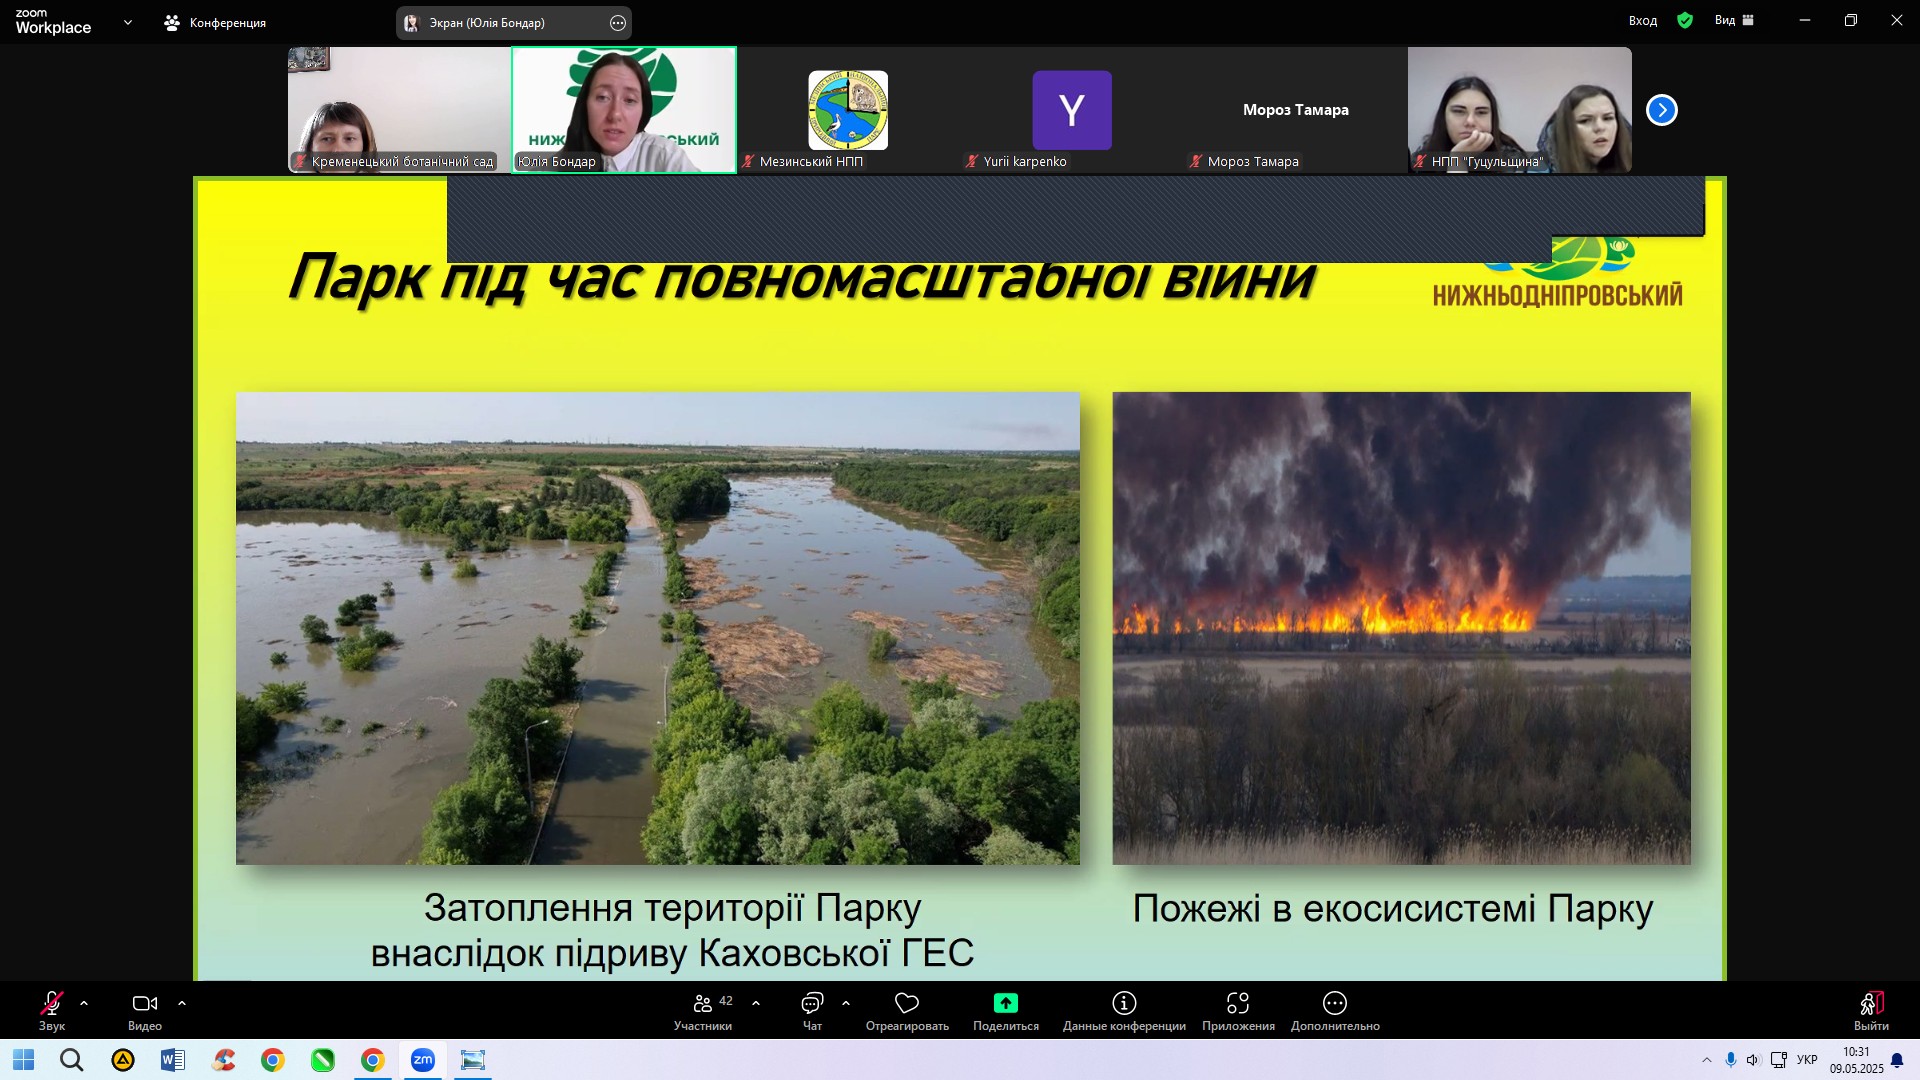Image resolution: width=1920 pixels, height=1080 pixels.
Task: Expand audio options arrow next to Звук
Action: [84, 1003]
